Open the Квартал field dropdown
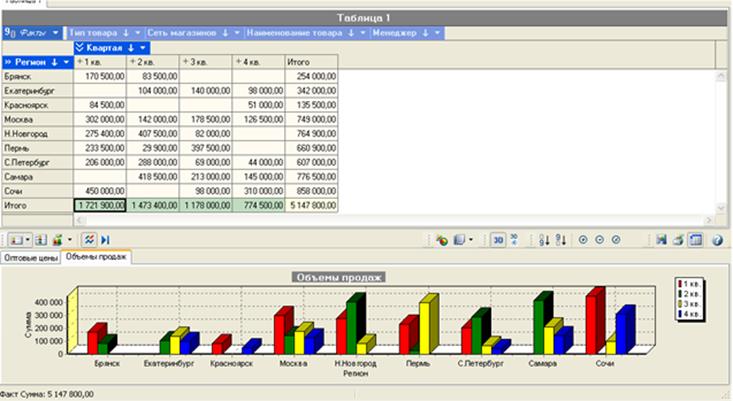 (144, 47)
